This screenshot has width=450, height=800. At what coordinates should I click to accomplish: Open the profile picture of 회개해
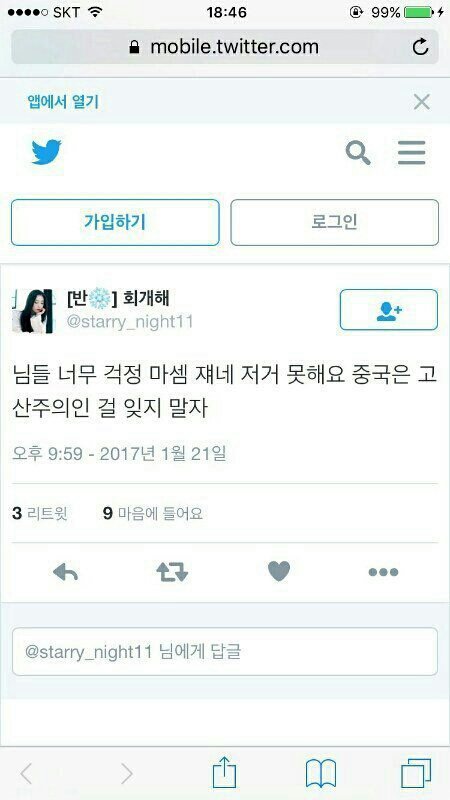click(x=33, y=311)
